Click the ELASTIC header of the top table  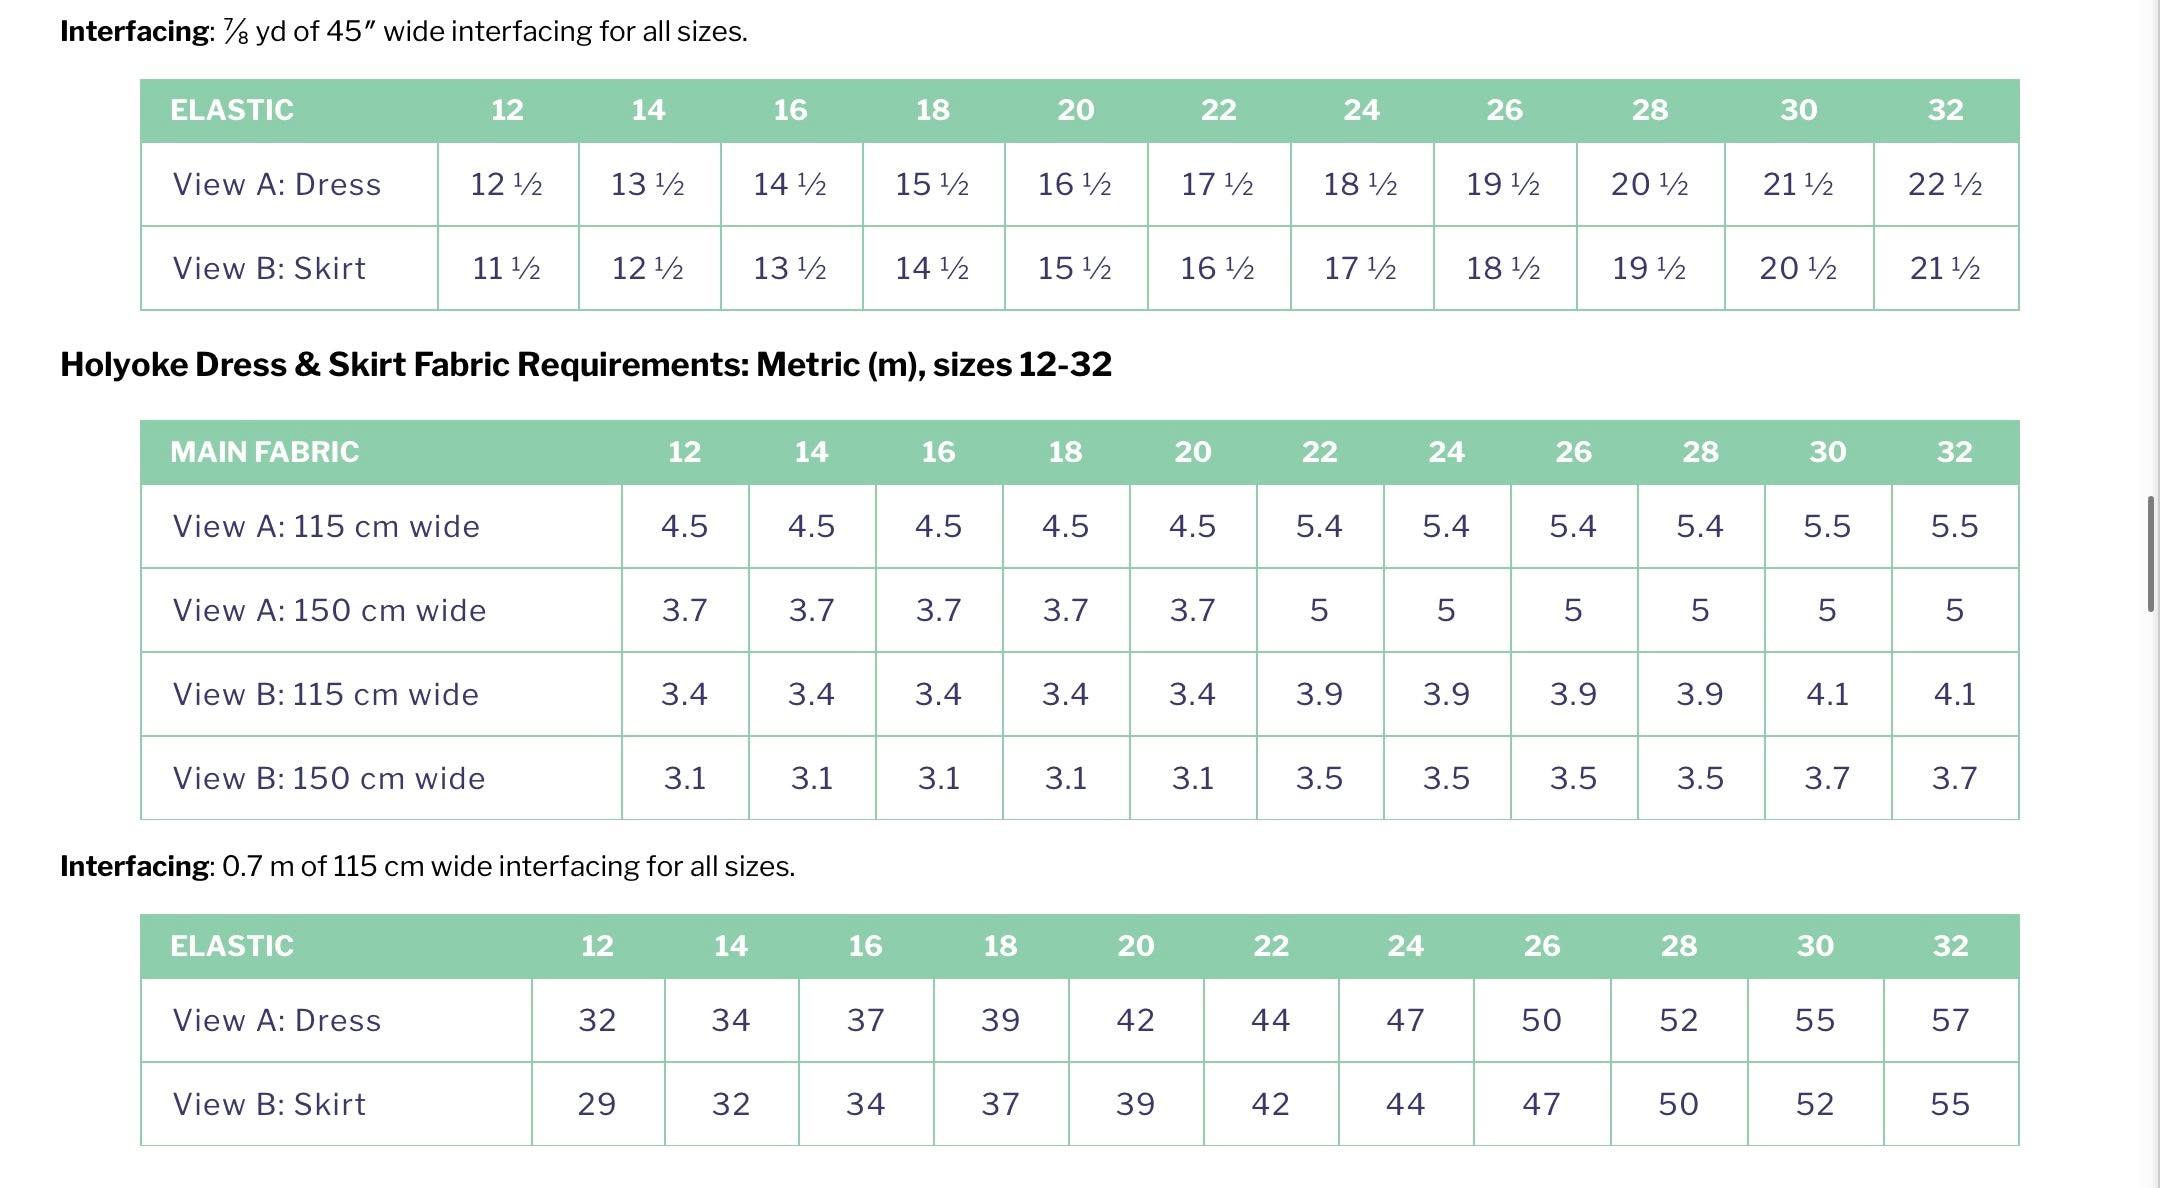coord(232,110)
